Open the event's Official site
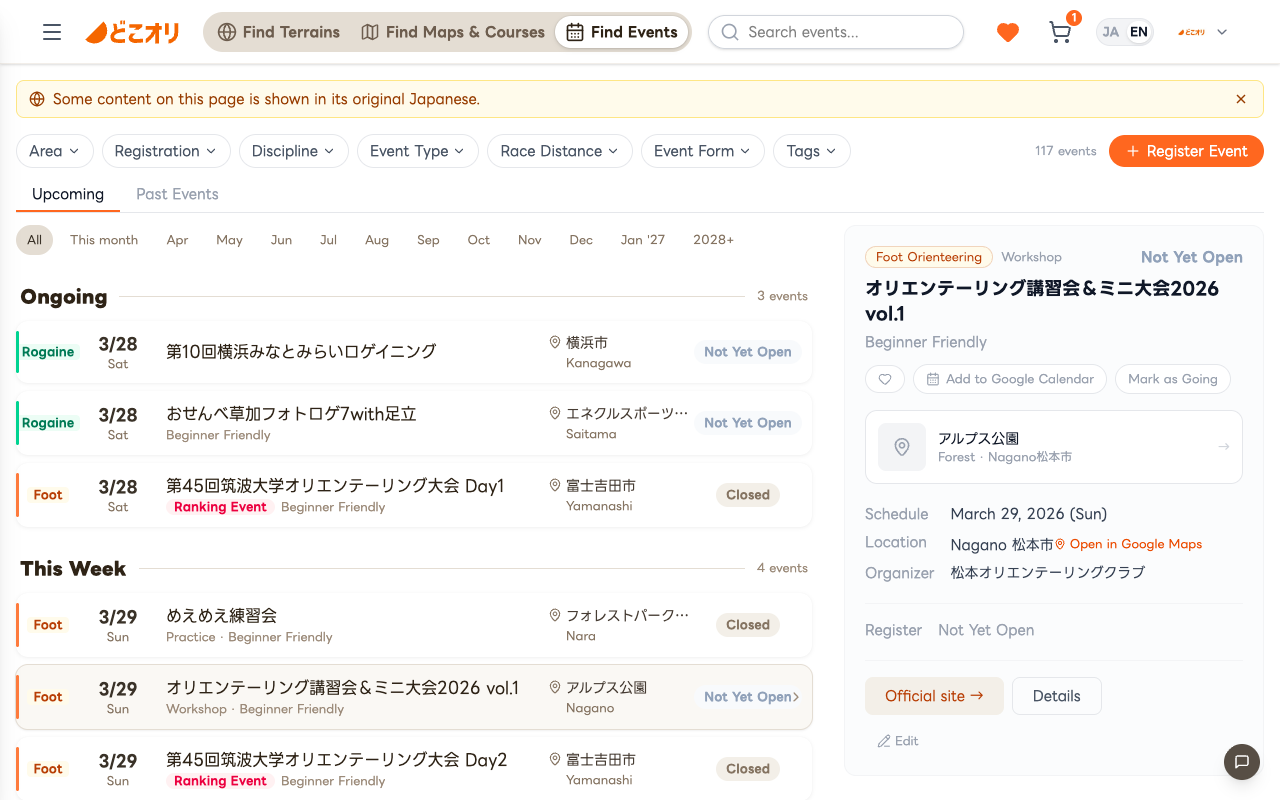 934,695
